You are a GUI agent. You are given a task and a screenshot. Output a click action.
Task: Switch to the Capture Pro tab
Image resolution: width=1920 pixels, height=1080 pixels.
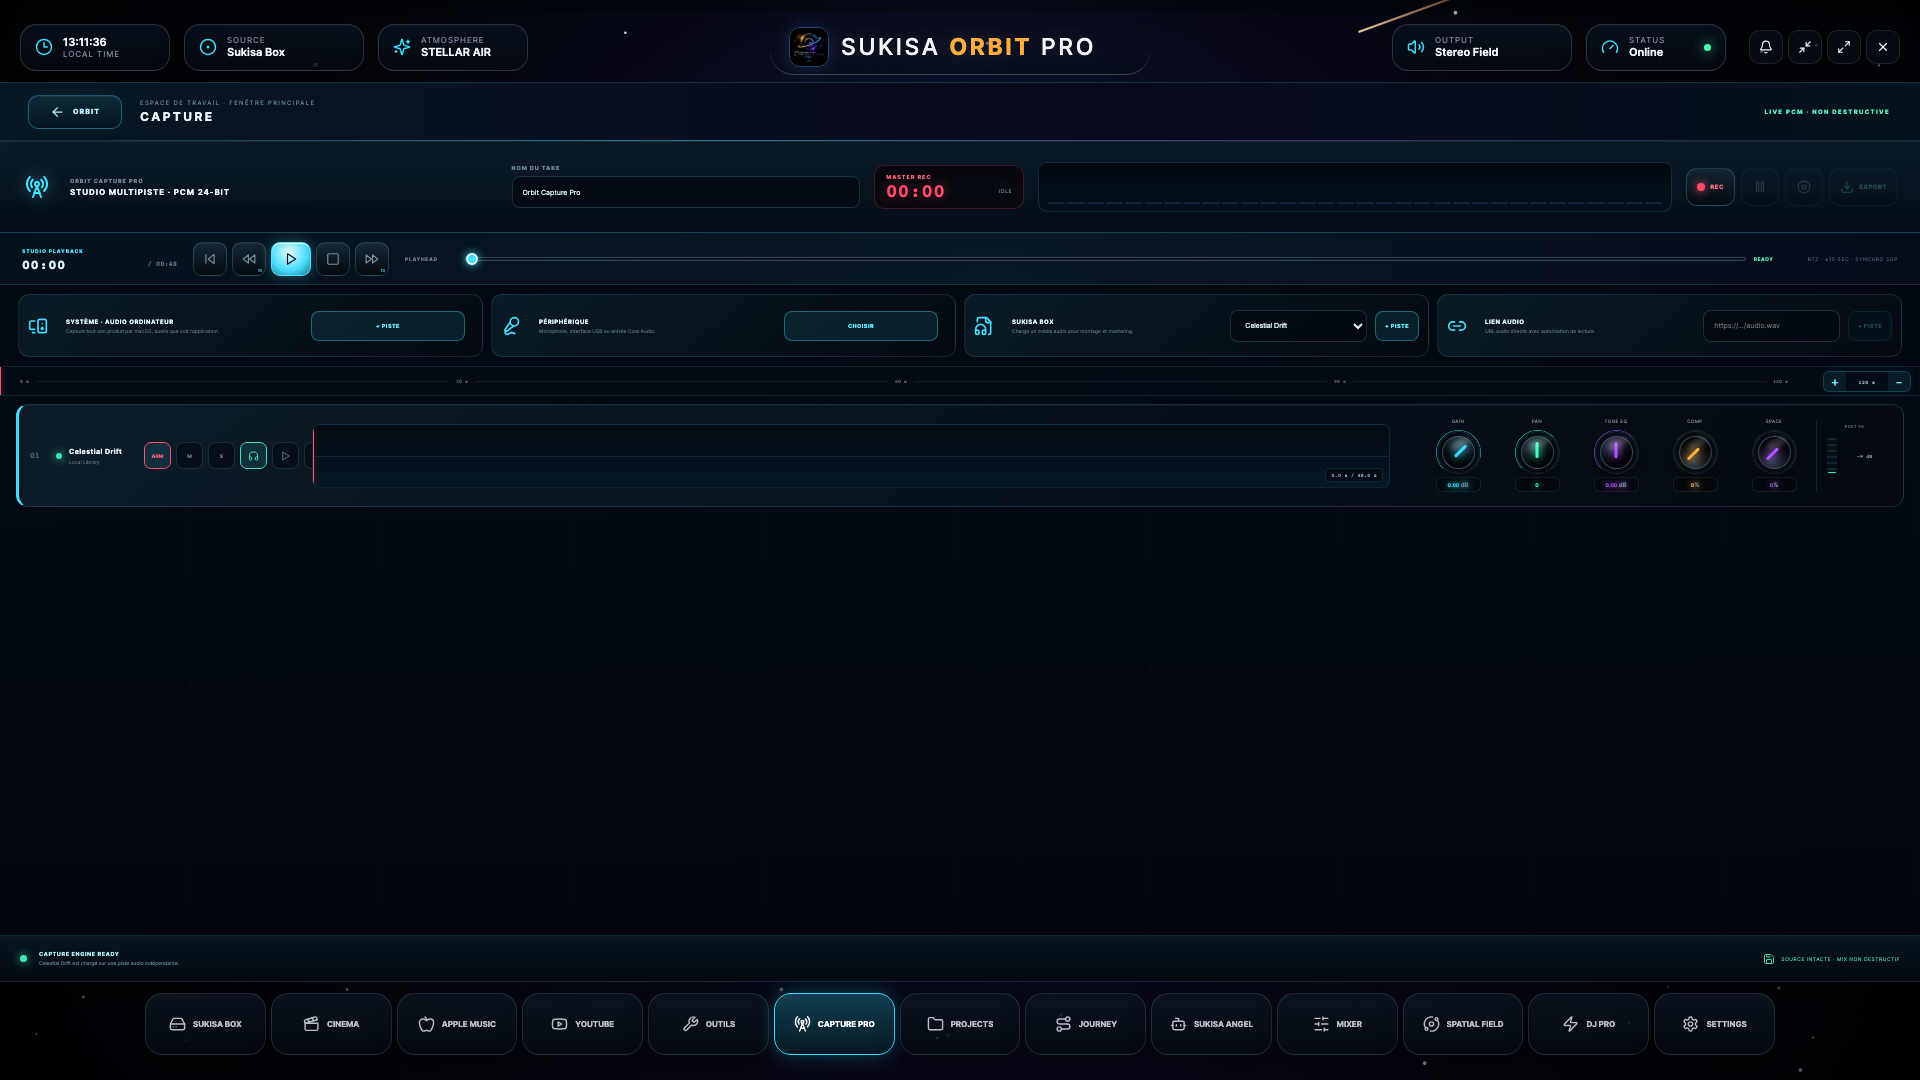point(834,1024)
